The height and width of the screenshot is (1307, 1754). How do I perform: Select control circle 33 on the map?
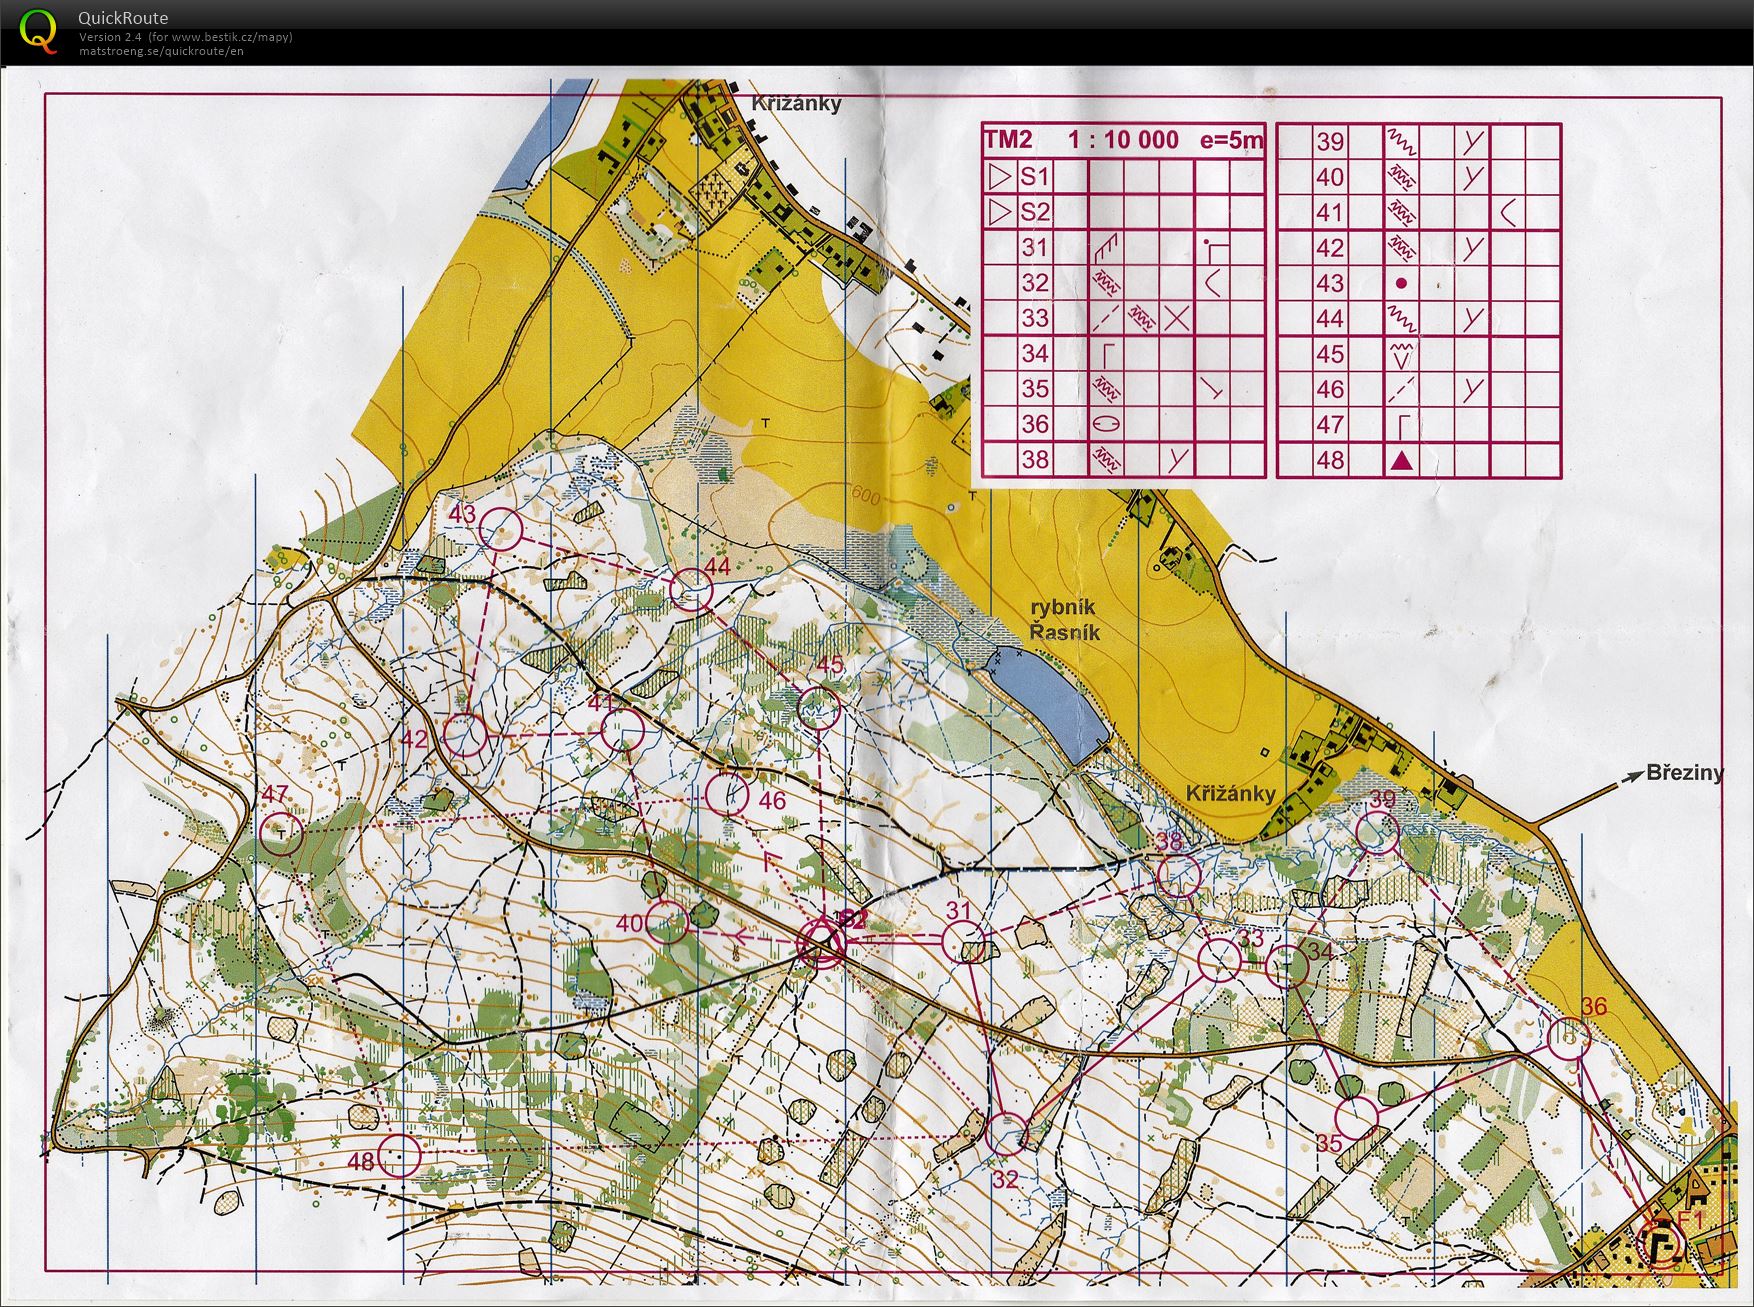click(x=1220, y=960)
